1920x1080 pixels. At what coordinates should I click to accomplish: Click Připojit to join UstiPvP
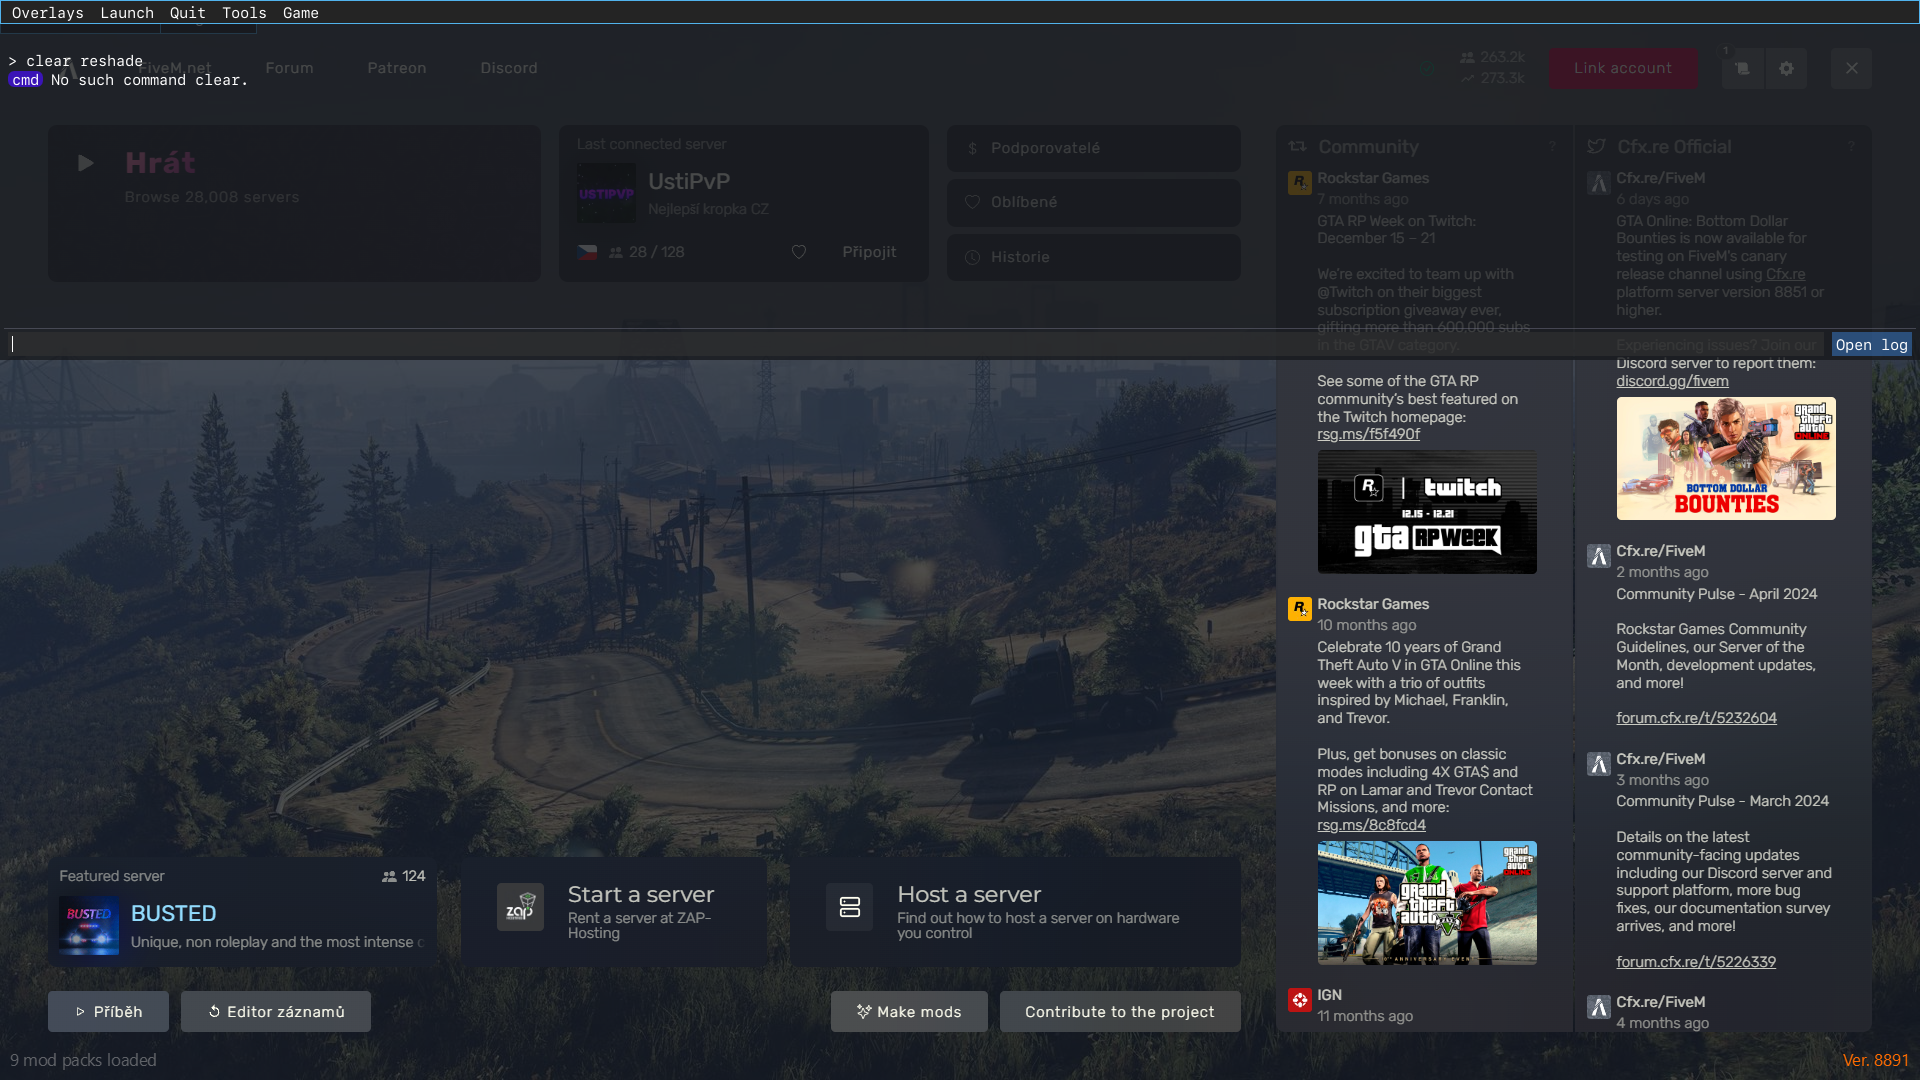click(868, 252)
